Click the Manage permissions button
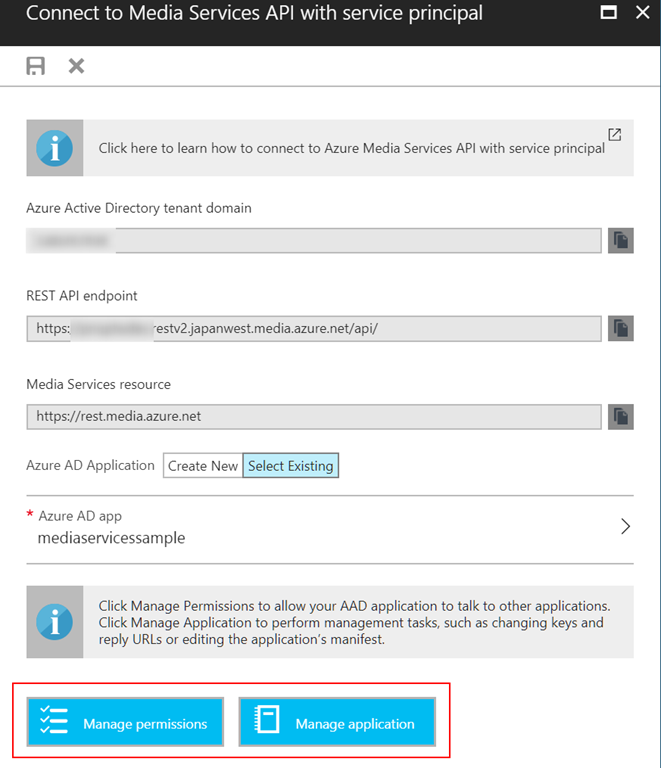Image resolution: width=661 pixels, height=768 pixels. pyautogui.click(x=125, y=722)
